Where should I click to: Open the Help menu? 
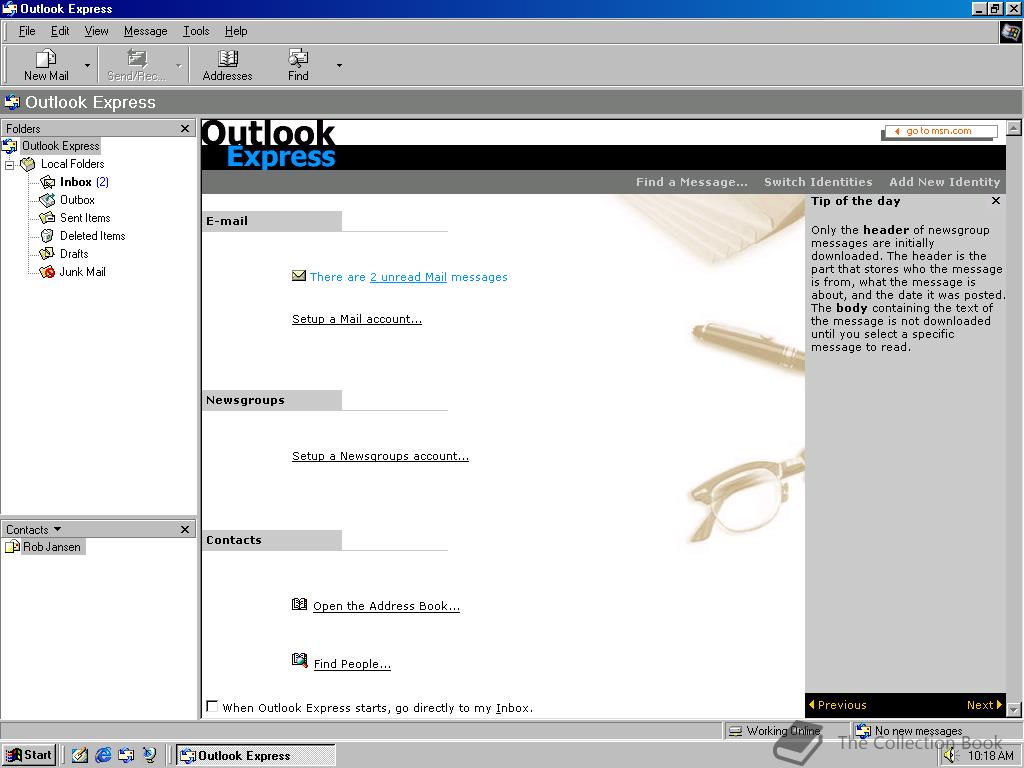[236, 31]
